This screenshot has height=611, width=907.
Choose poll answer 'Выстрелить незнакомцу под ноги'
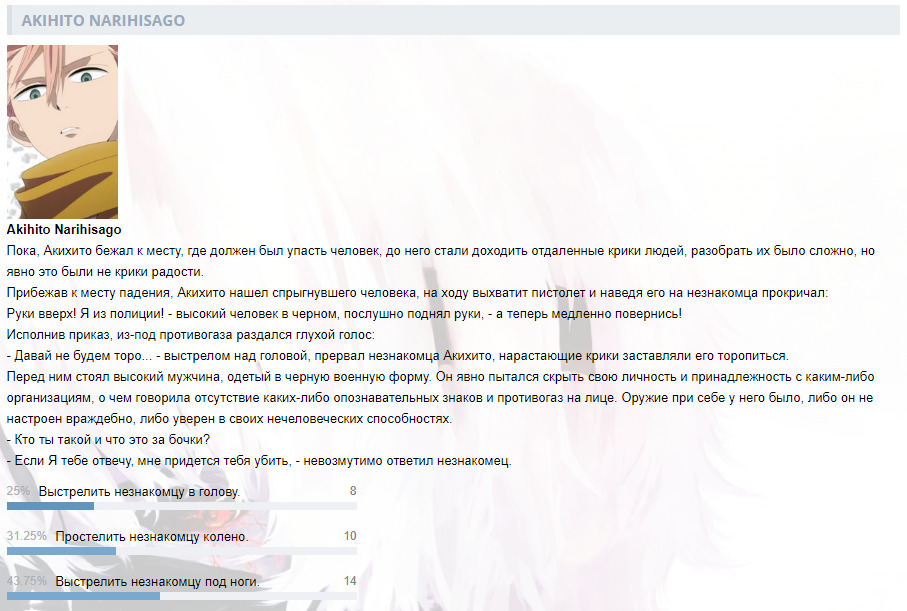click(x=157, y=581)
